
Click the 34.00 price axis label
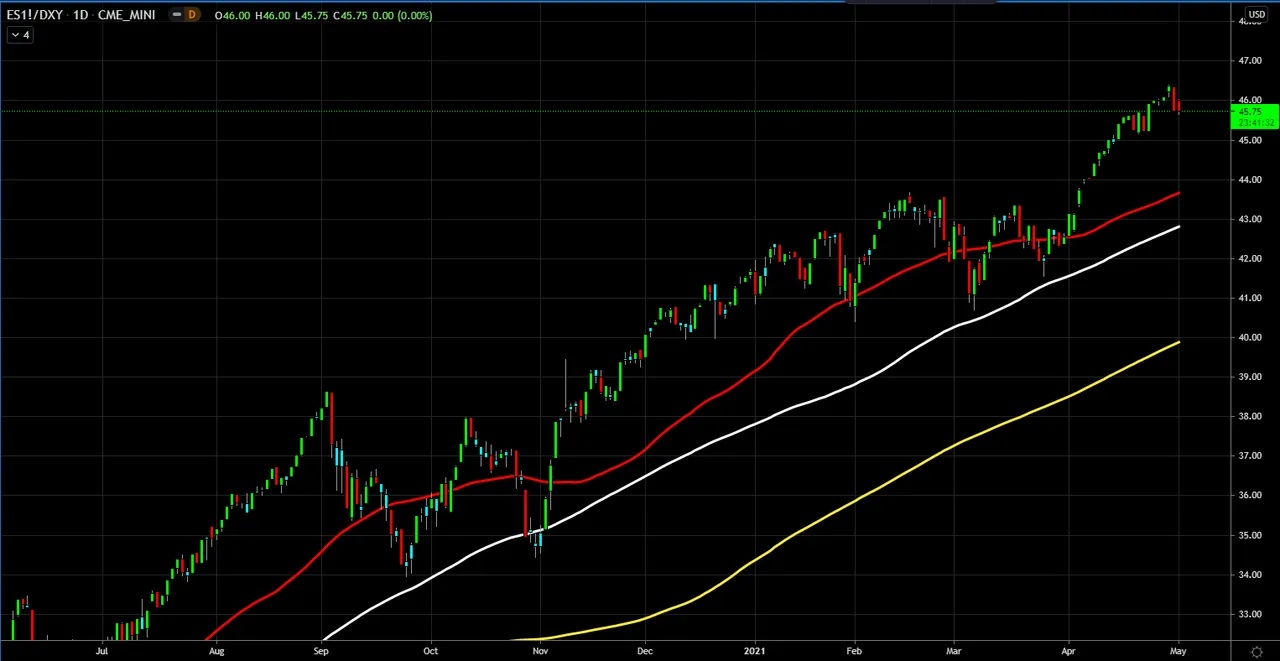(1250, 575)
